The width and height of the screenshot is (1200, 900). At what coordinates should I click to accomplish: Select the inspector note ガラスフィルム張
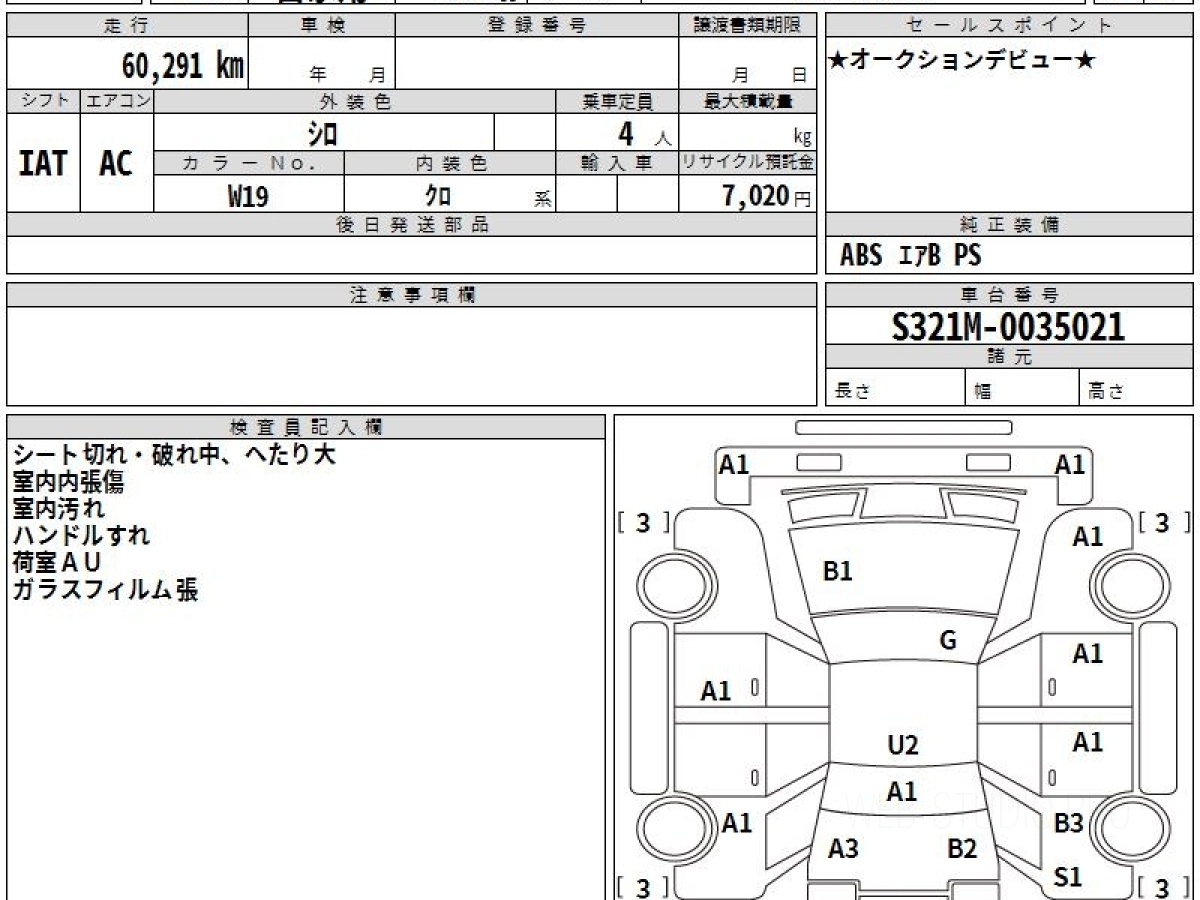click(105, 590)
